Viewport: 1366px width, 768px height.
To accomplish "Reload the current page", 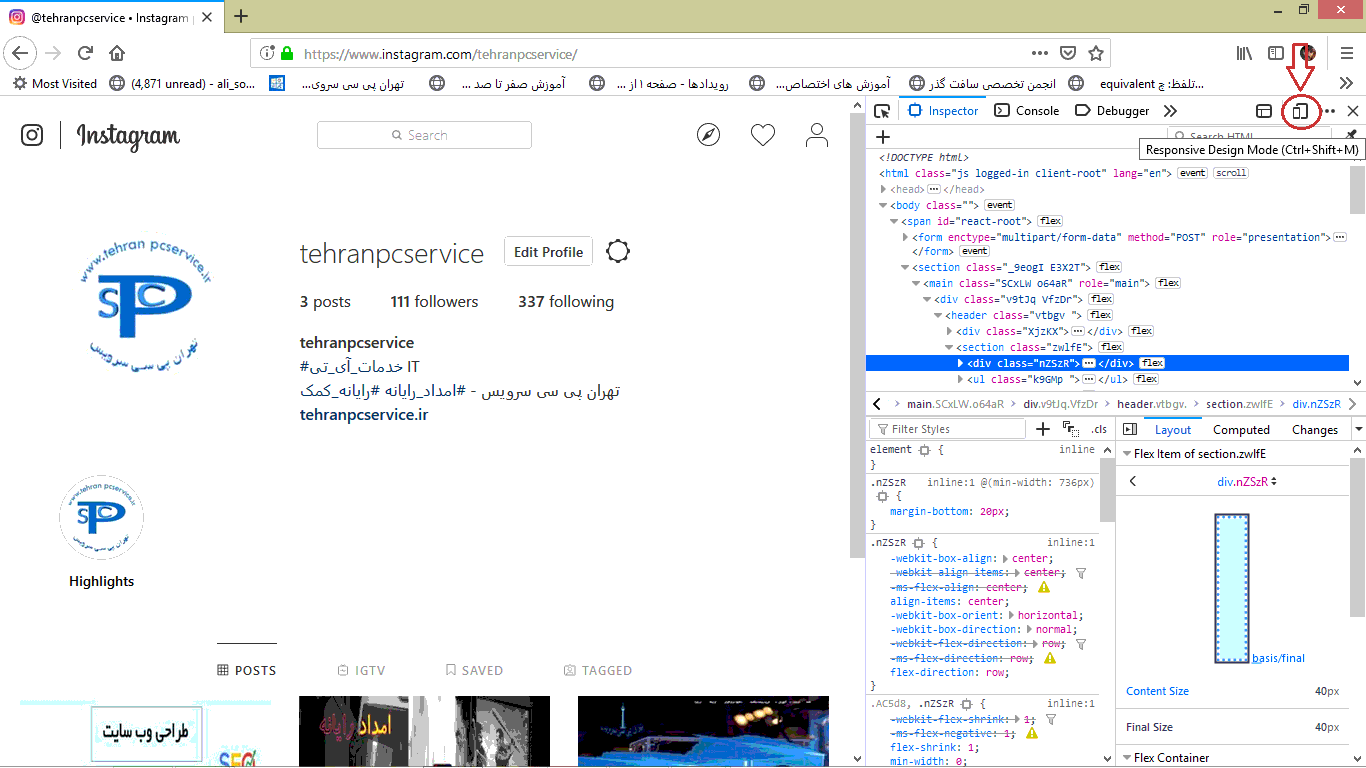I will coord(85,53).
